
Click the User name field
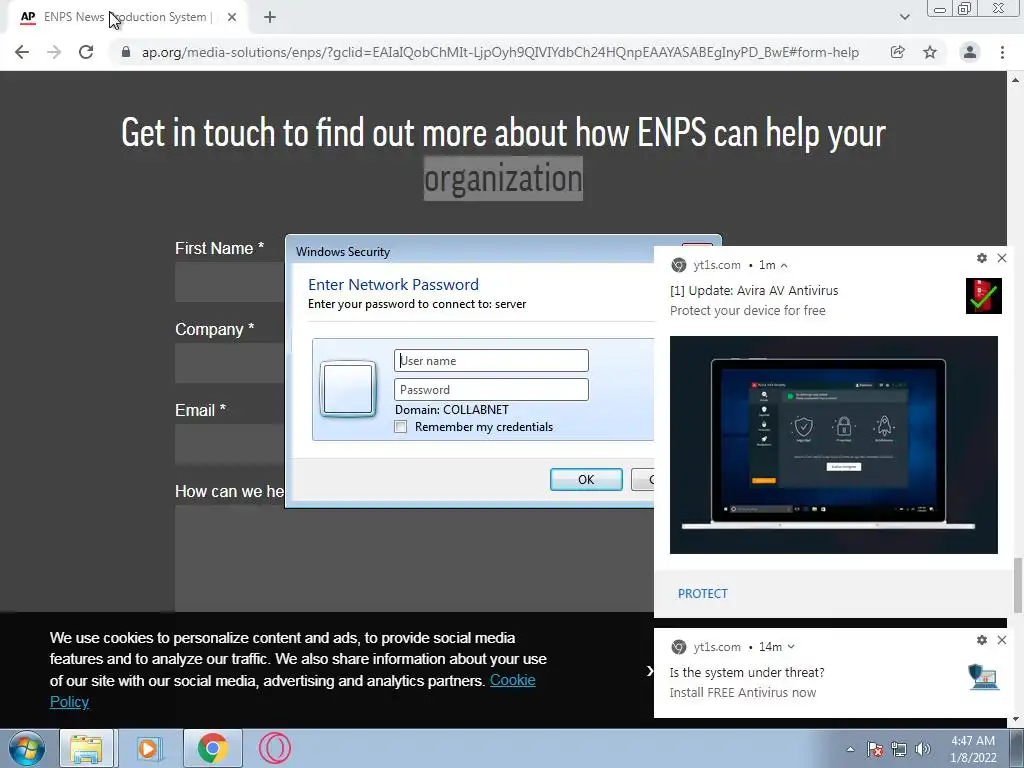(x=491, y=360)
